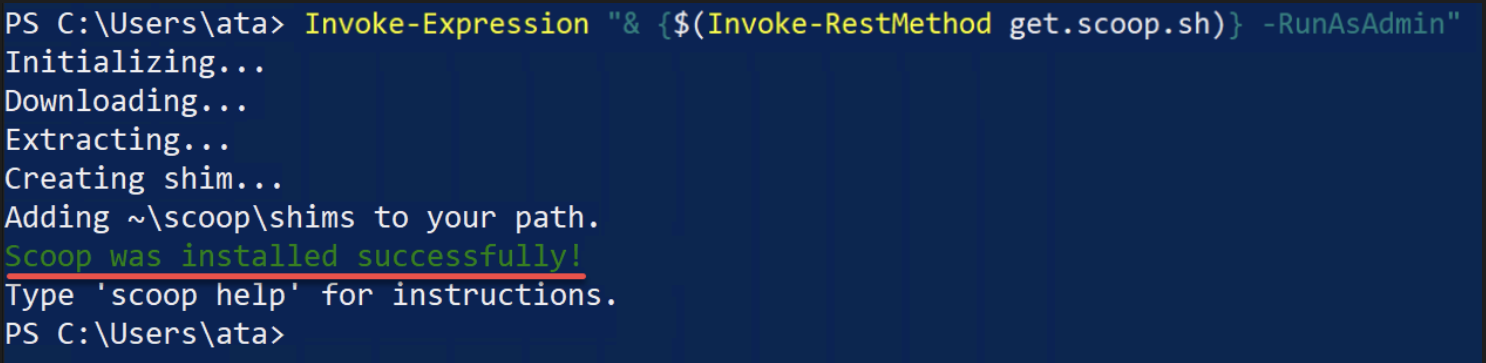1486x363 pixels.
Task: Click the Initializing... output line
Action: click(135, 63)
